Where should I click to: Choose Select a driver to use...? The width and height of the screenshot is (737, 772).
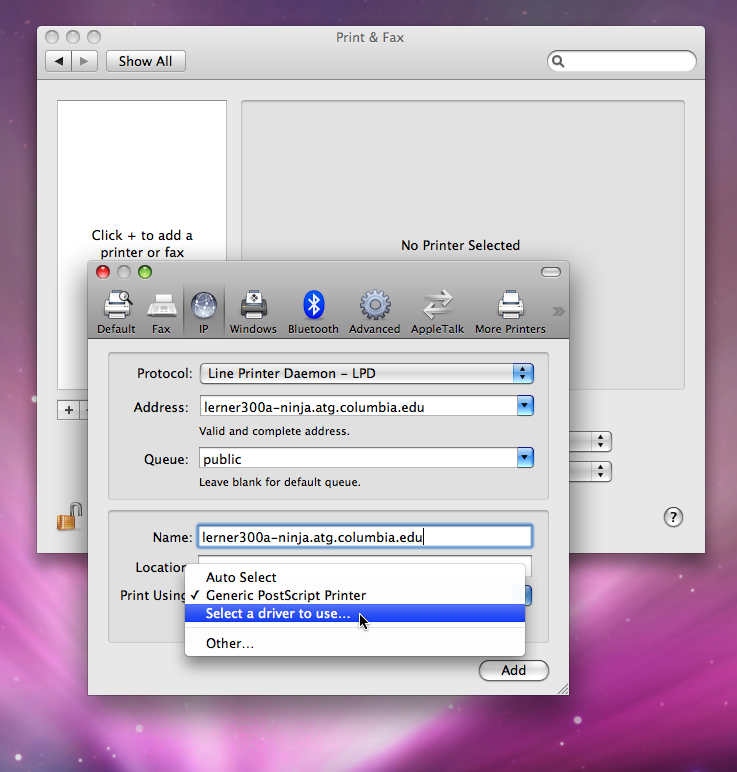(x=355, y=613)
